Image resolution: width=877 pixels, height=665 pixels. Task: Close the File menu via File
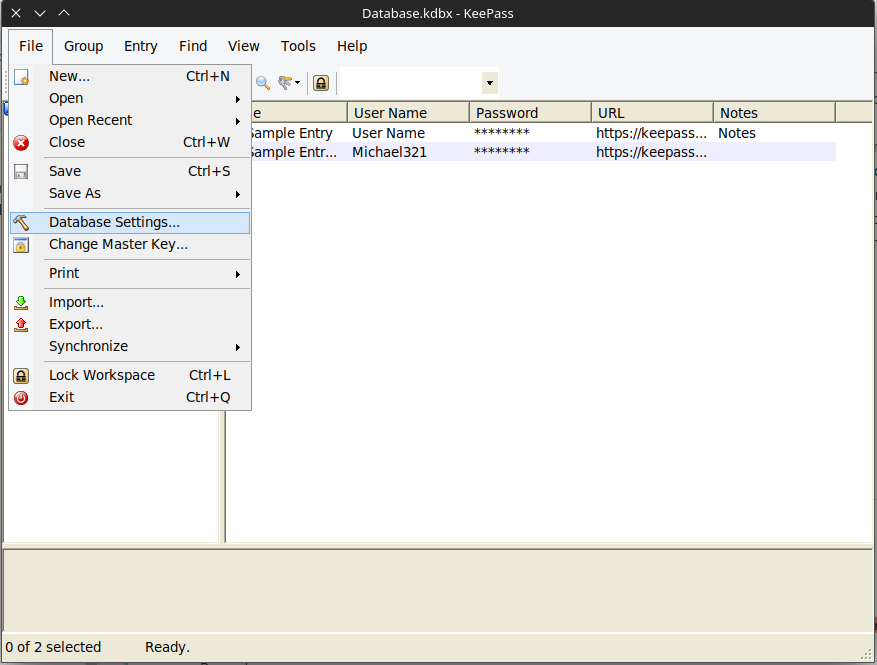(31, 46)
